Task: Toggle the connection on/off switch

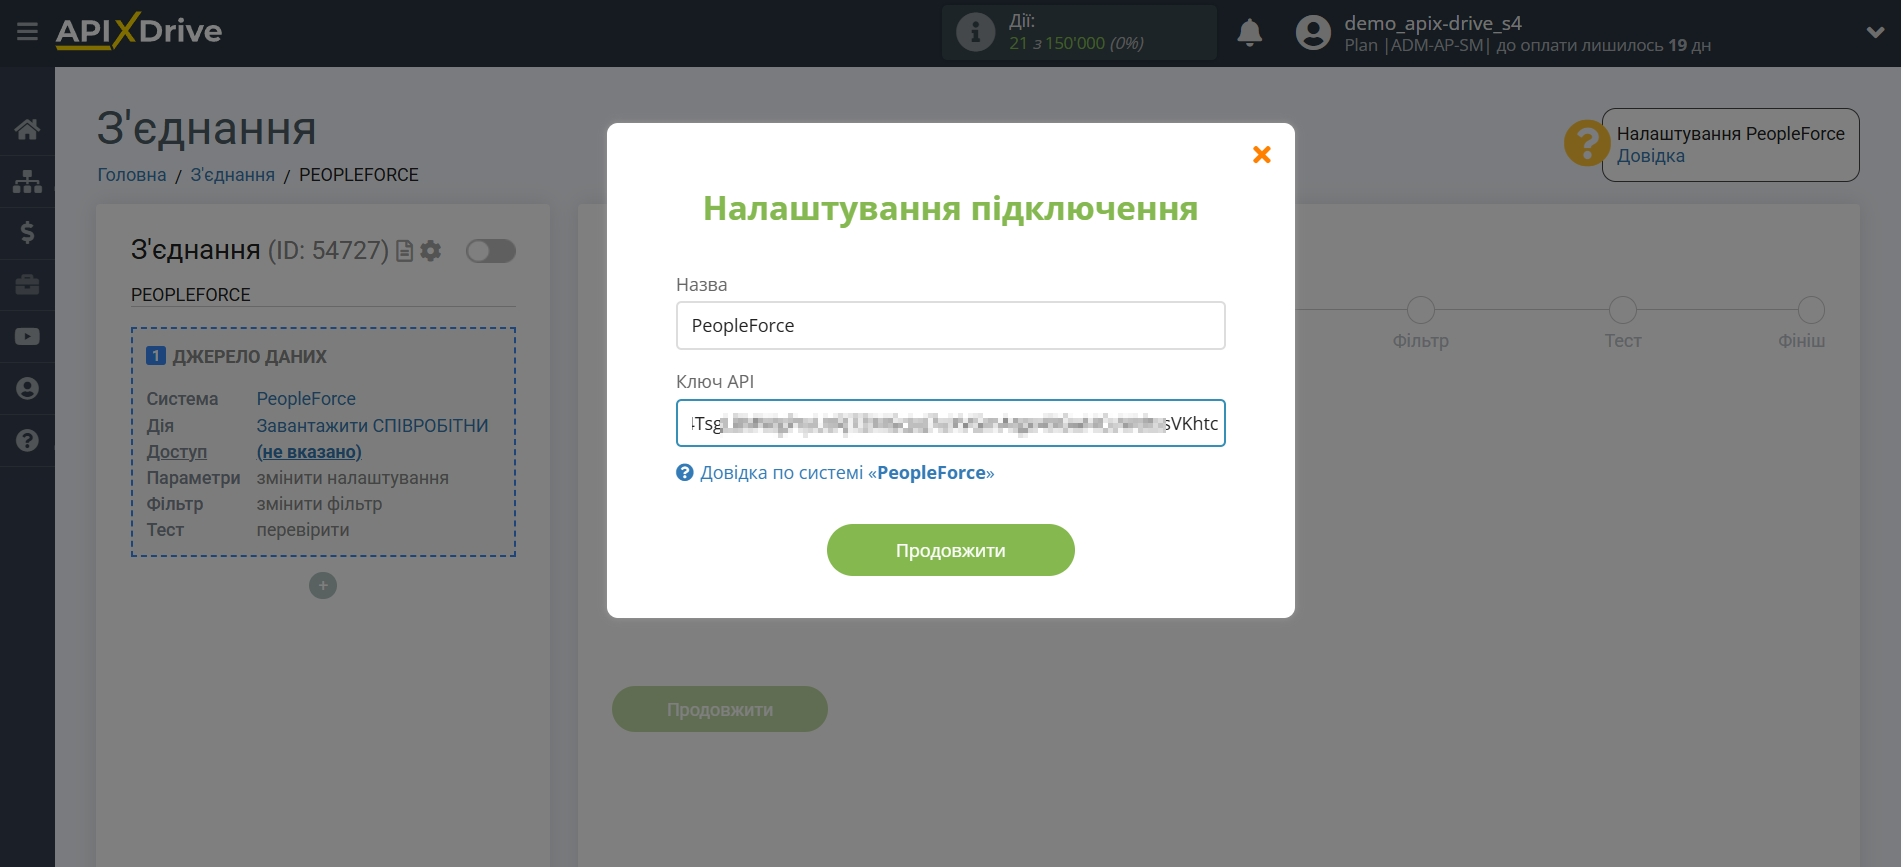Action: 491,251
